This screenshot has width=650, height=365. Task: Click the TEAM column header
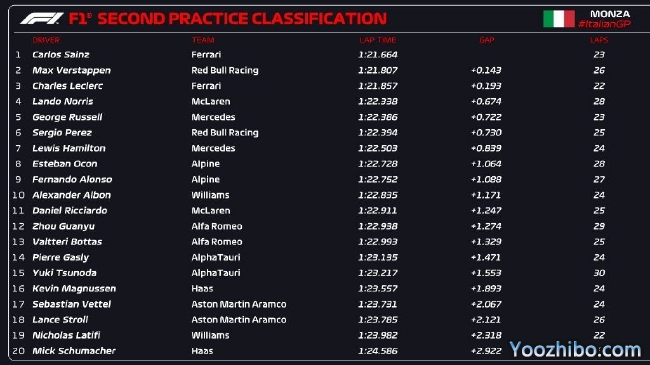coord(203,40)
